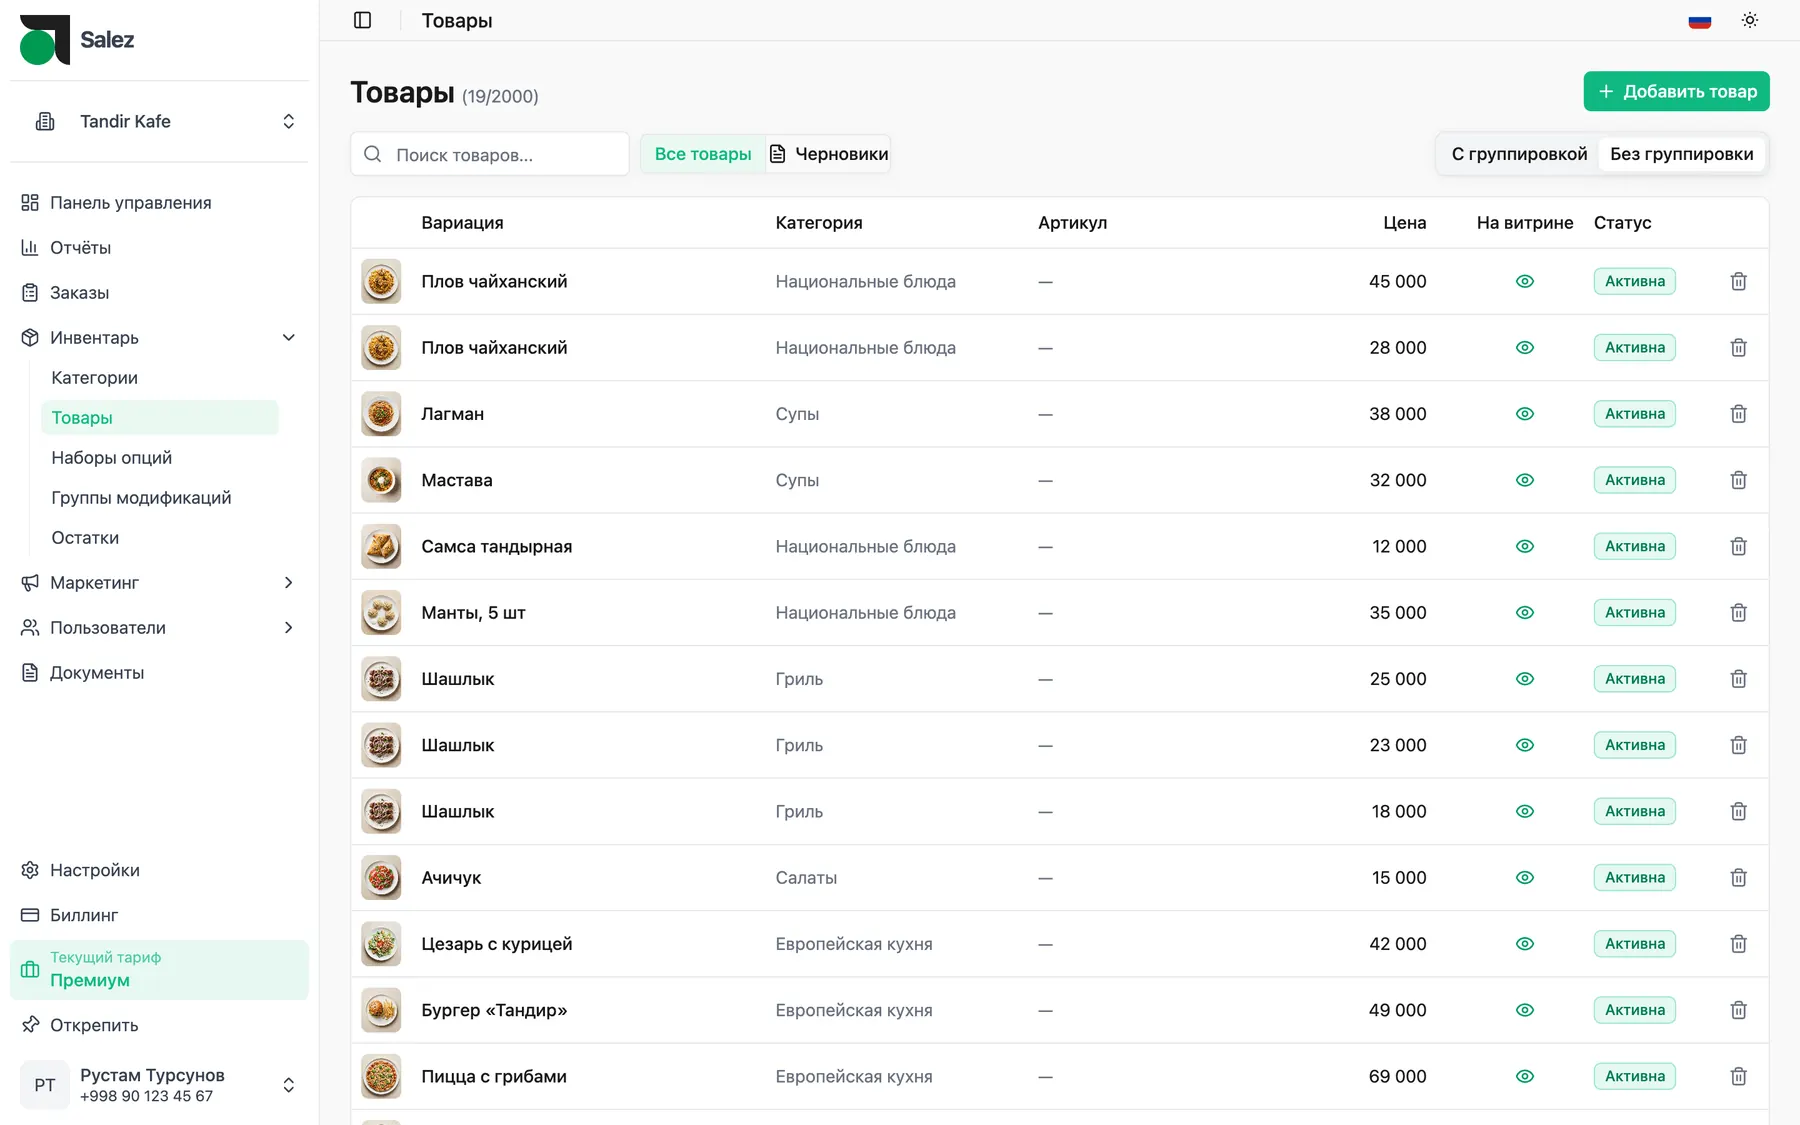
Task: Click the Добавить товар button
Action: pos(1677,91)
